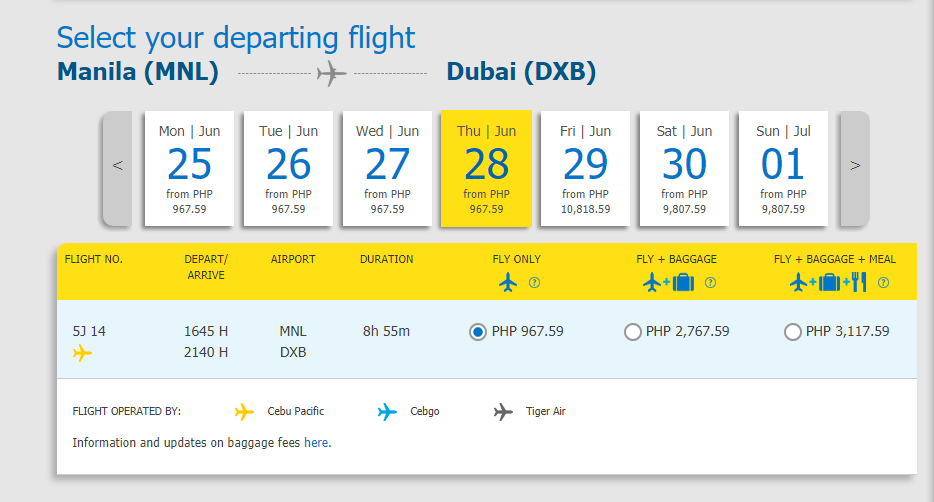Click the 5J 14 flight row
Screen dimensions: 934x502
pyautogui.click(x=487, y=339)
